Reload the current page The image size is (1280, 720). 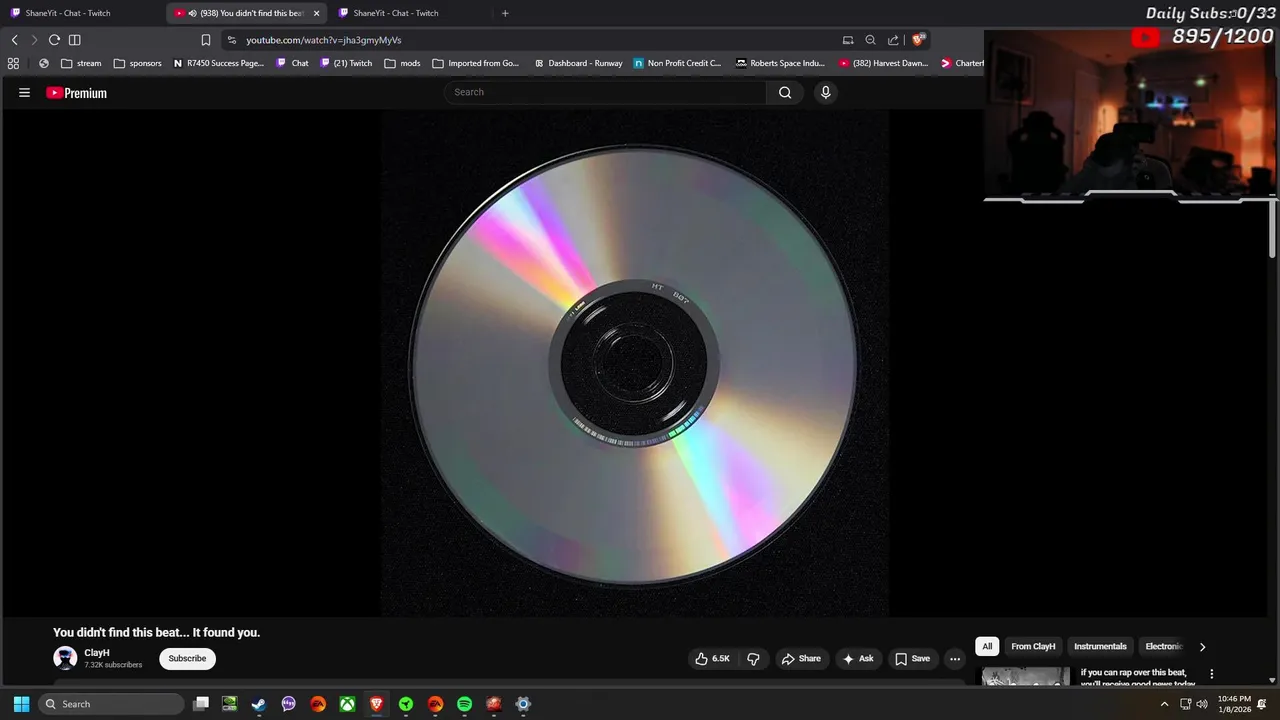click(x=54, y=40)
